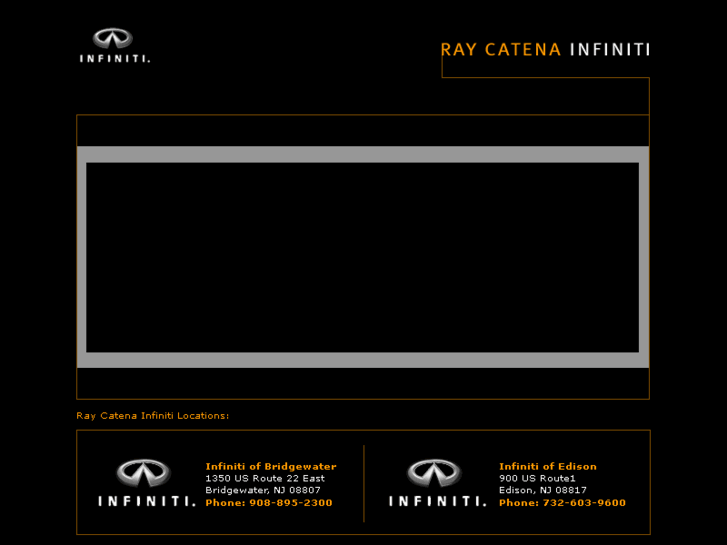Click the Infiniti logo in the page header

(115, 45)
